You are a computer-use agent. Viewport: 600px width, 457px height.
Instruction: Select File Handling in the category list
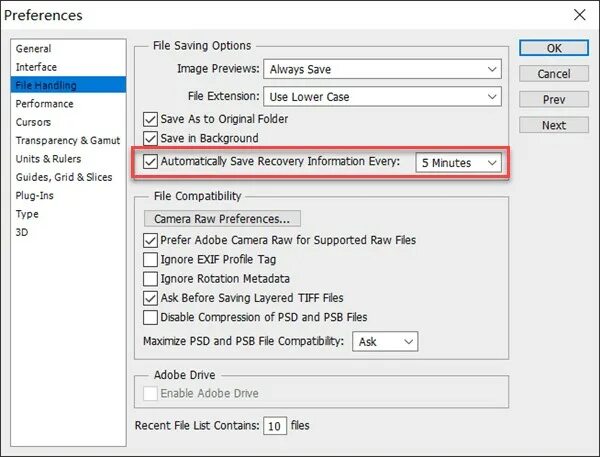(x=68, y=85)
